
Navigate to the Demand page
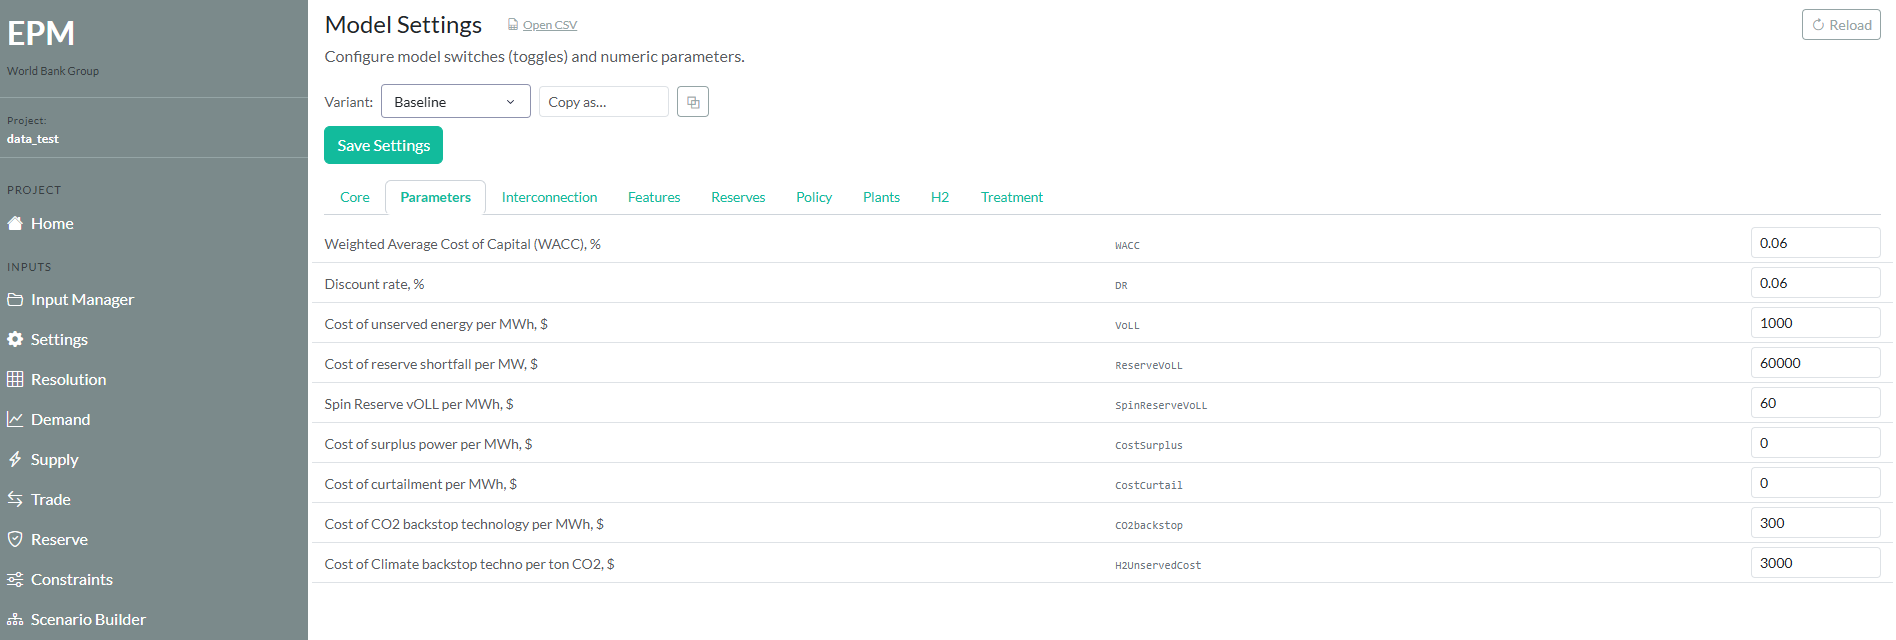click(x=60, y=420)
